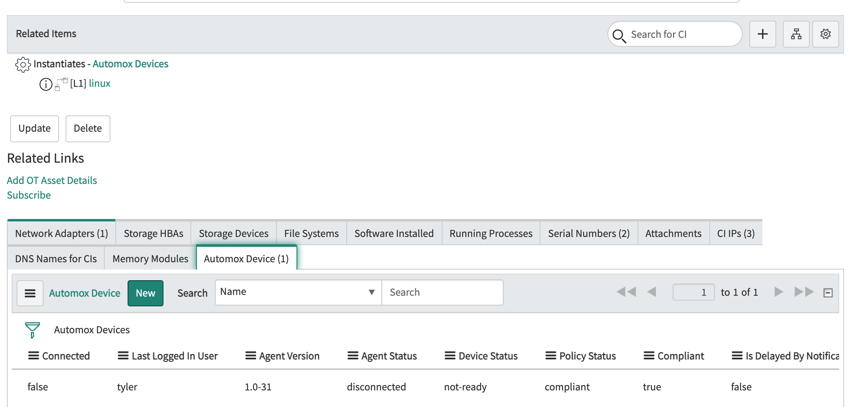The image size is (850, 407).
Task: Switch to the Running Processes tab
Action: click(x=491, y=234)
